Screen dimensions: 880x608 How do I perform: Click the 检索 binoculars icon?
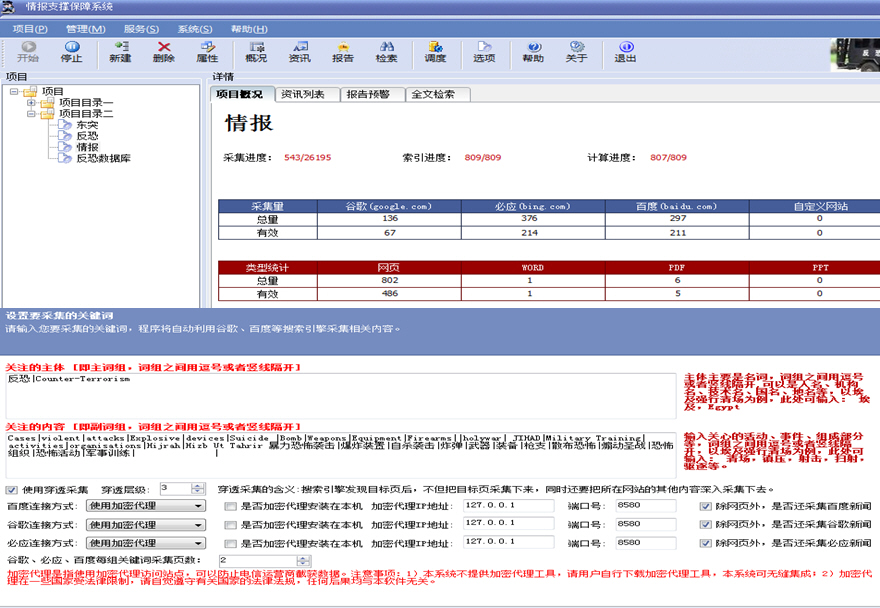click(x=387, y=51)
